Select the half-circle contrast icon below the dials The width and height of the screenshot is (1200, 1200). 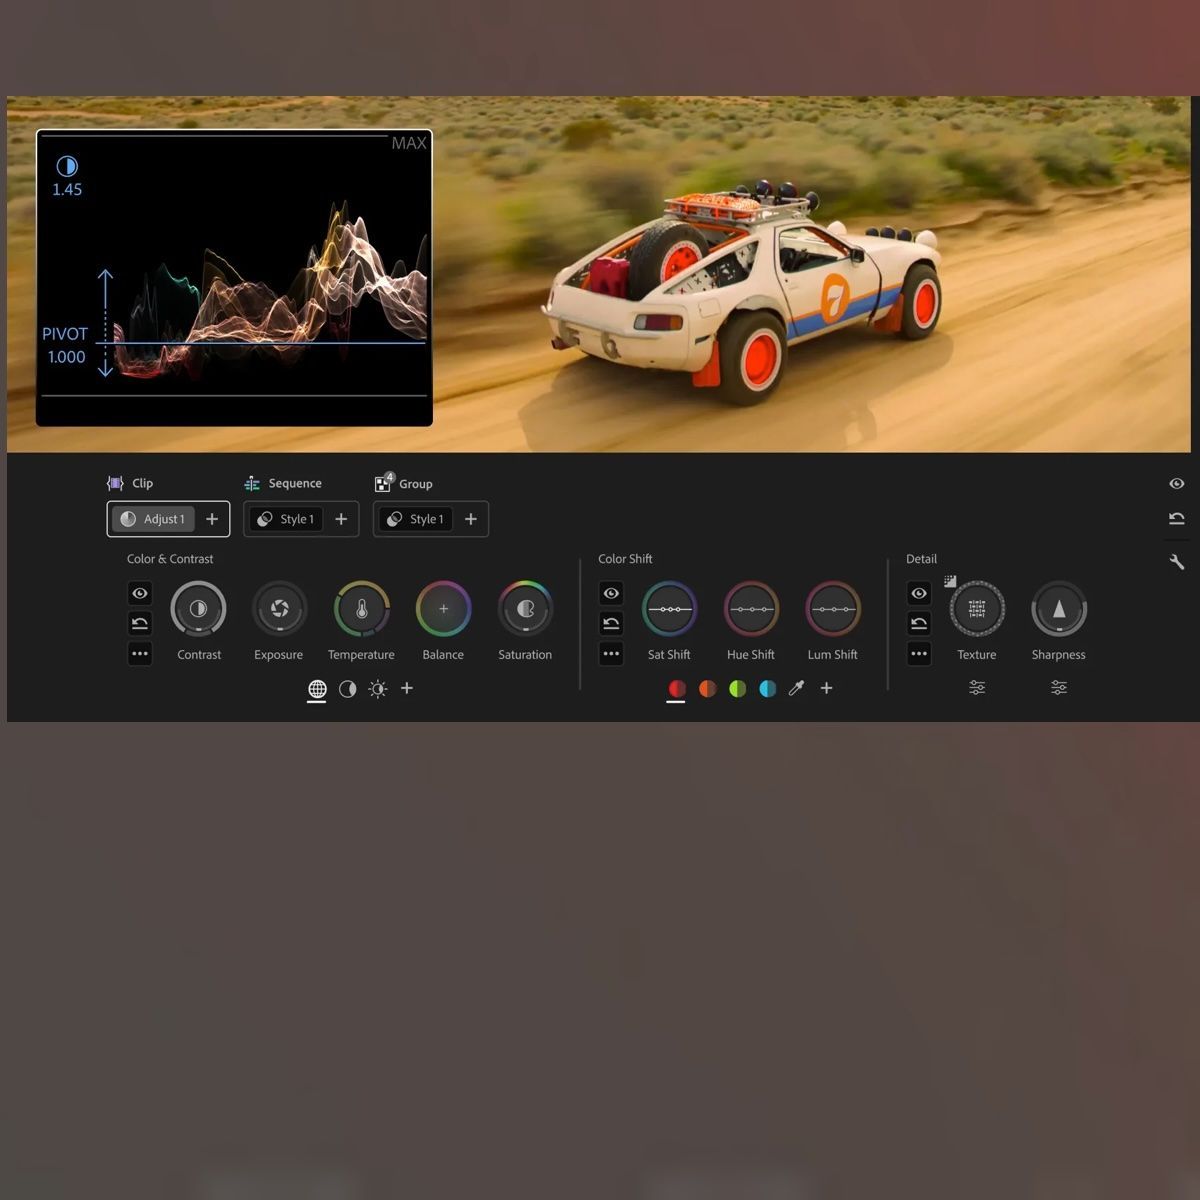[x=347, y=688]
